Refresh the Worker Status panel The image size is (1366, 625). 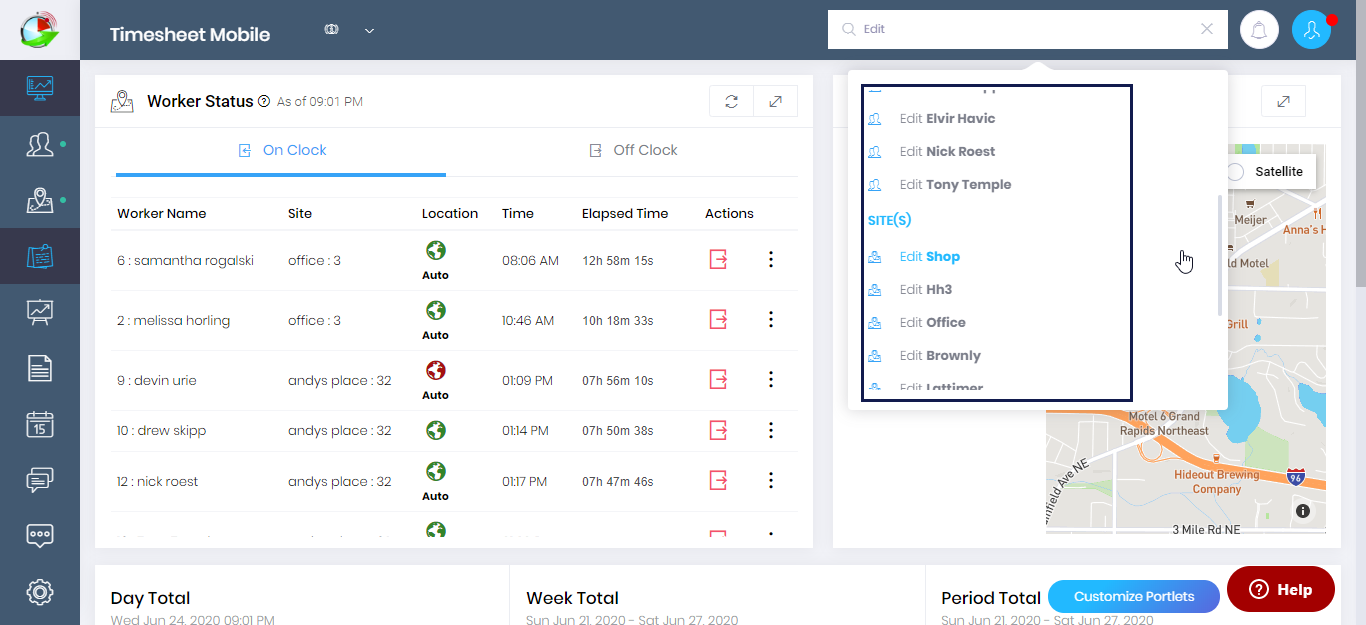(732, 101)
